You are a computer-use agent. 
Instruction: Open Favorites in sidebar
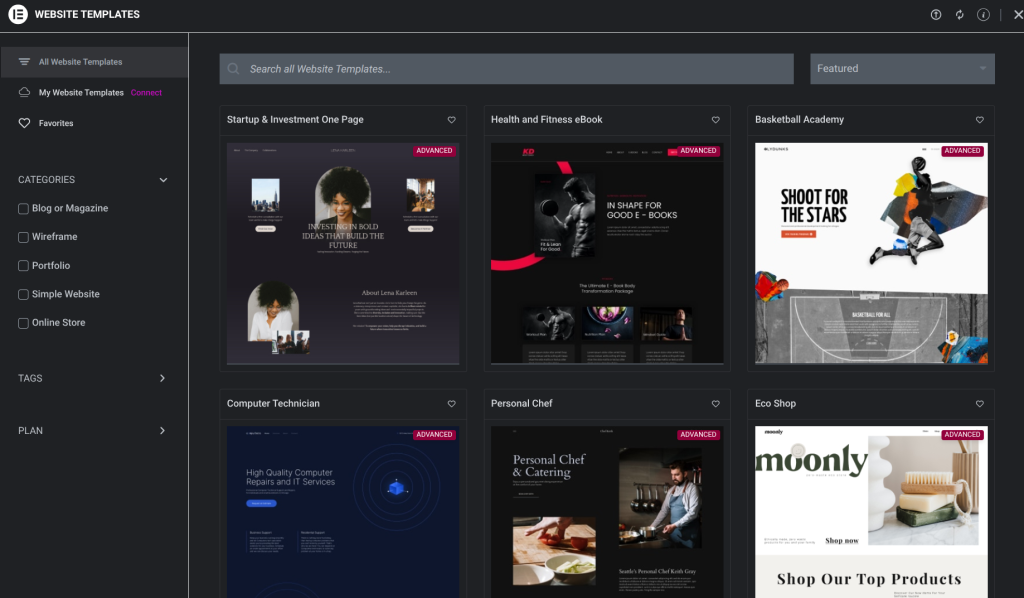coord(56,123)
